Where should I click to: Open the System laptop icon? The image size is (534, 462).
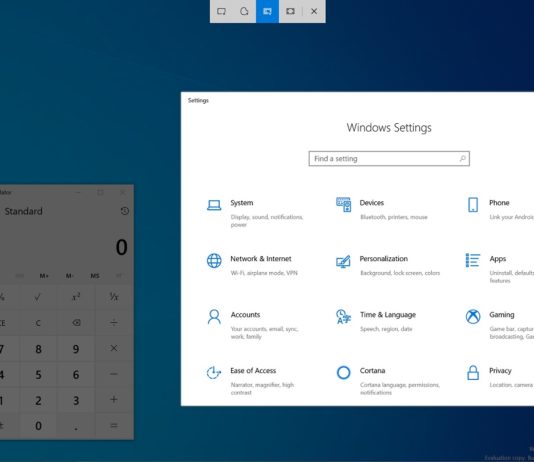point(214,205)
